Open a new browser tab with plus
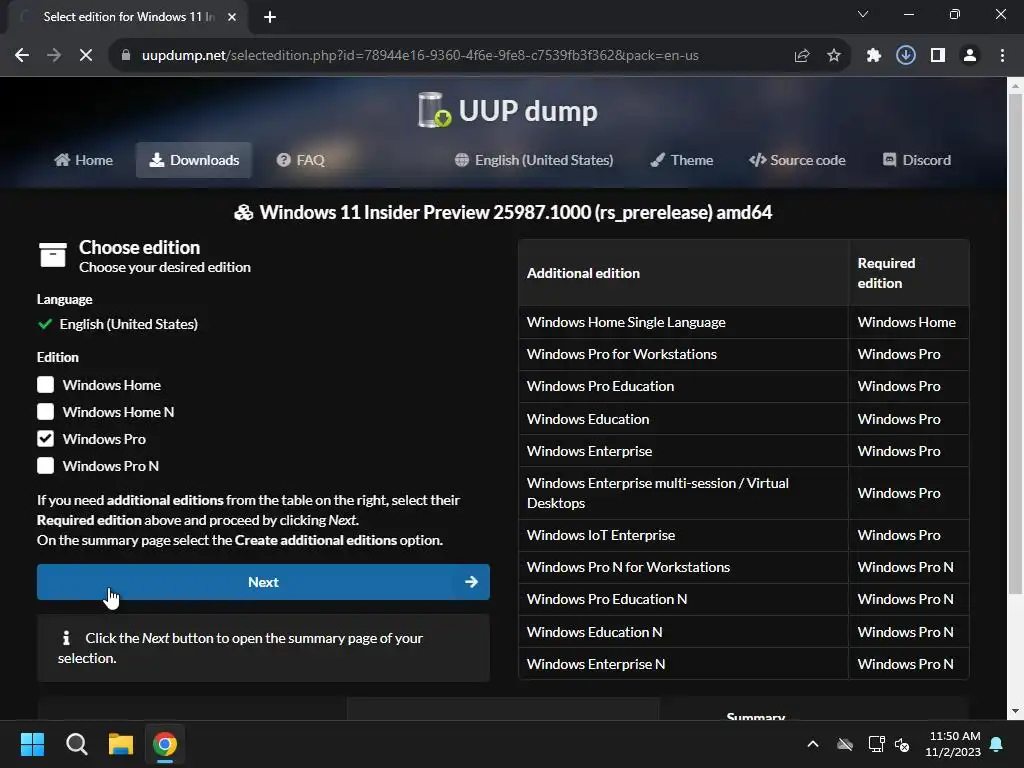1024x768 pixels. (270, 17)
